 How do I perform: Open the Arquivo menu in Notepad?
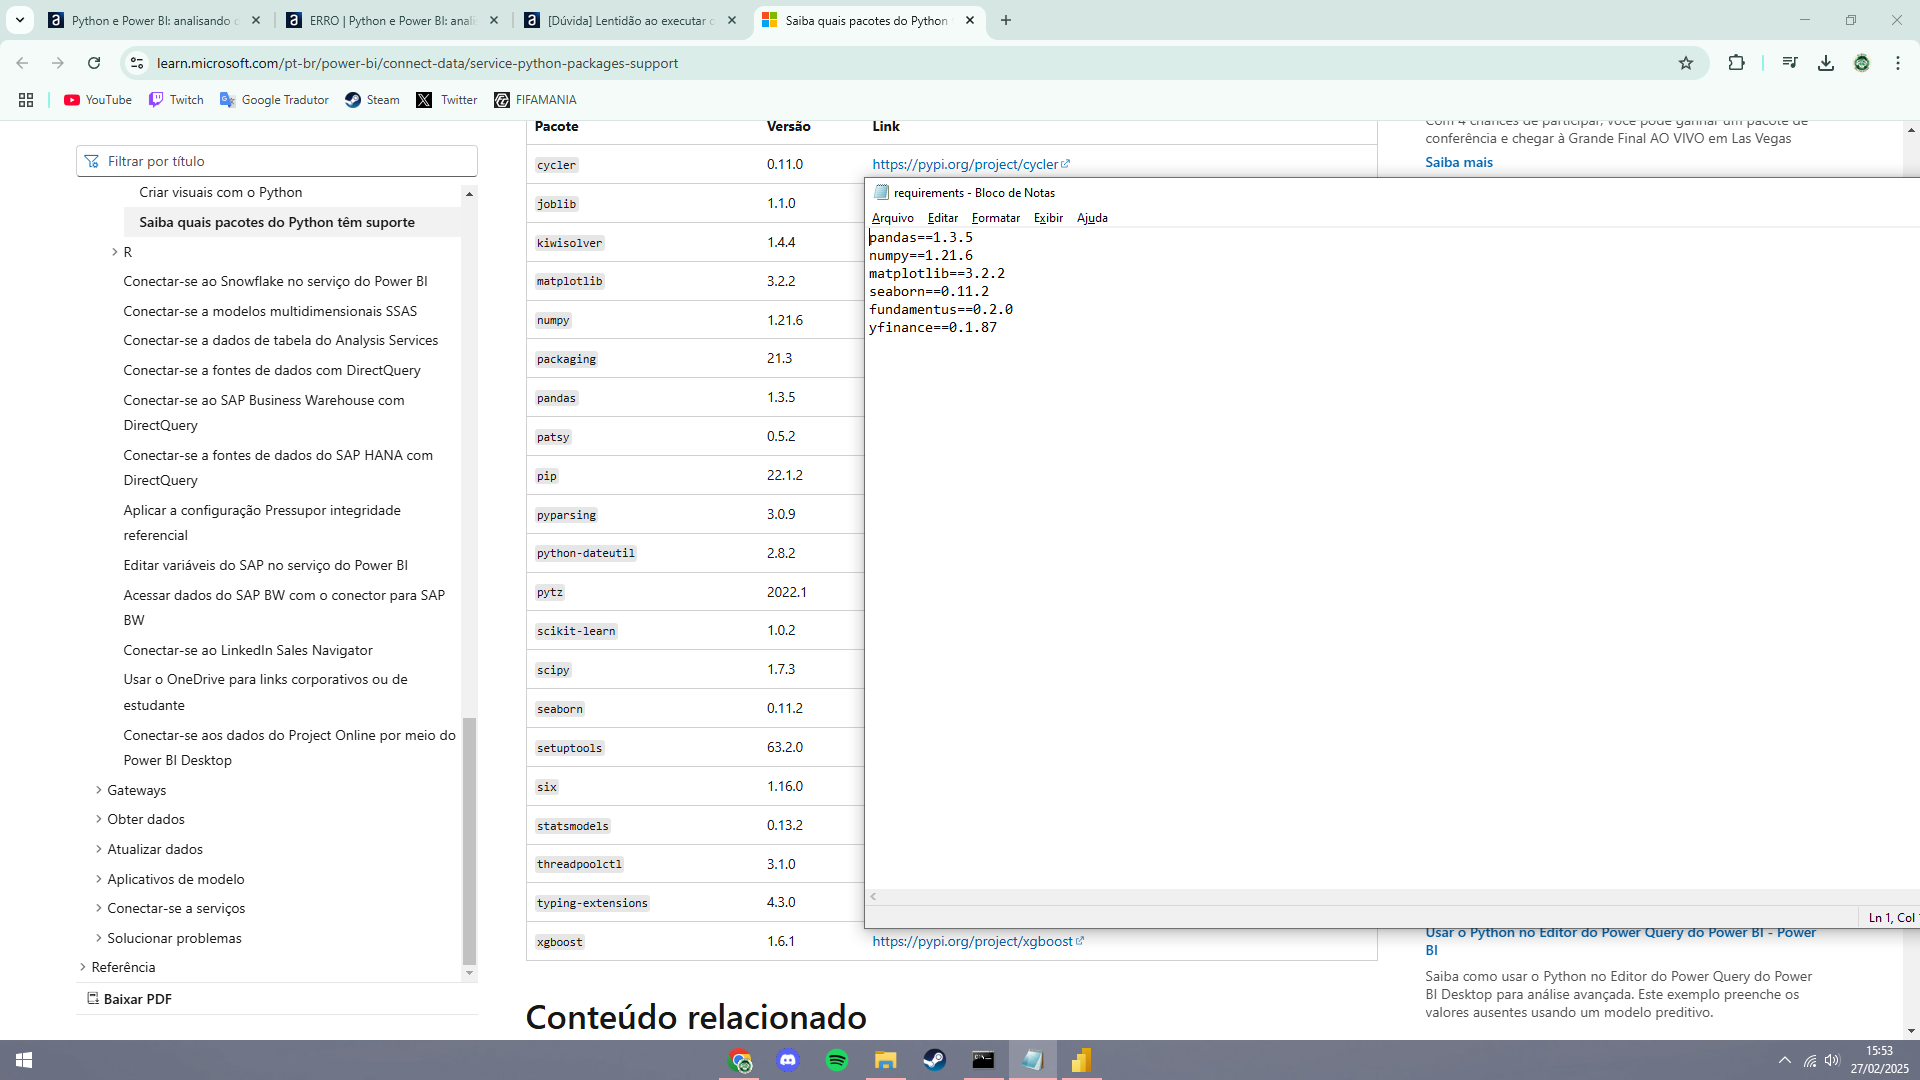coord(892,218)
